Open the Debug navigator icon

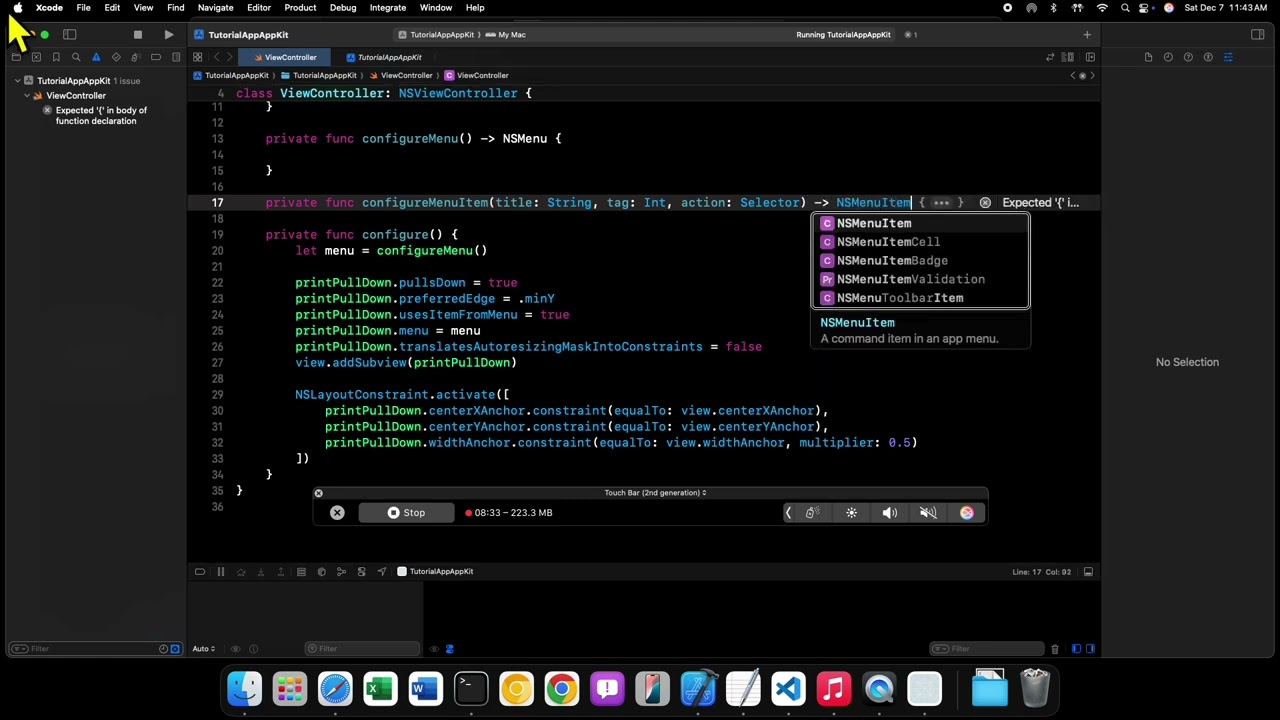click(136, 57)
